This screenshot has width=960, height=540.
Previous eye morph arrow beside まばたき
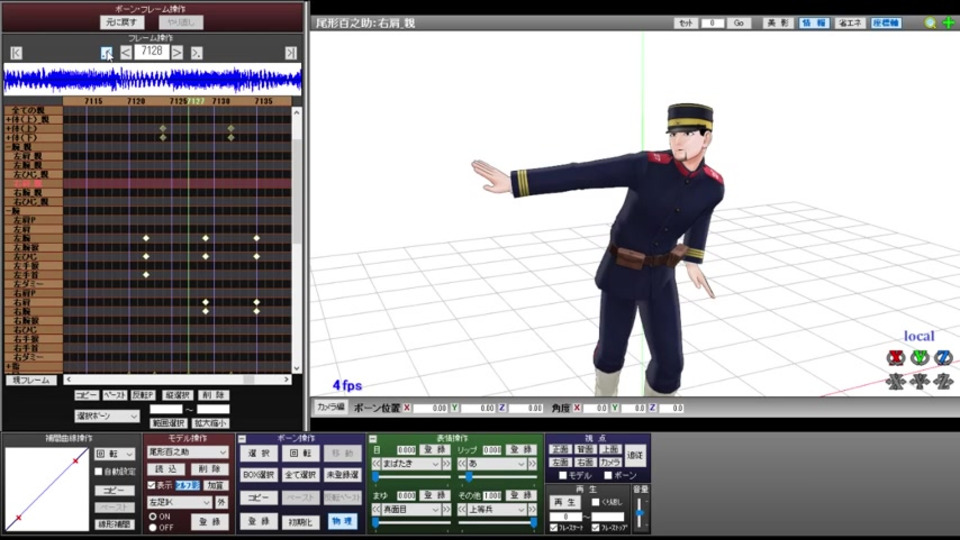tap(376, 464)
